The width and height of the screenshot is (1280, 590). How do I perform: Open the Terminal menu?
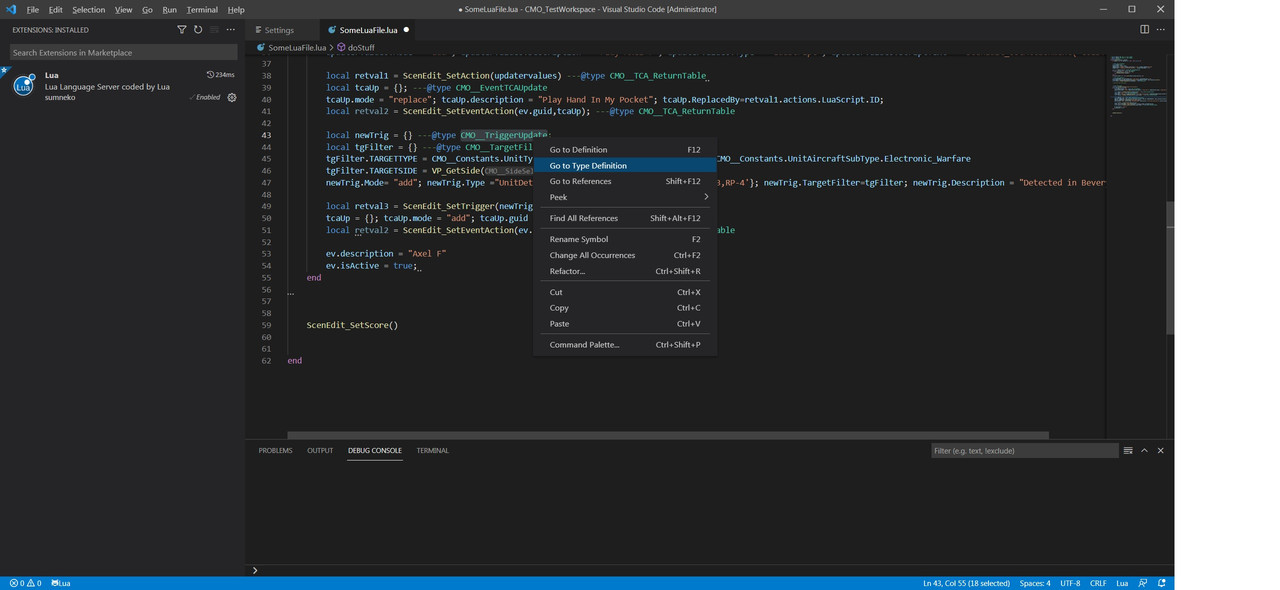click(x=202, y=9)
